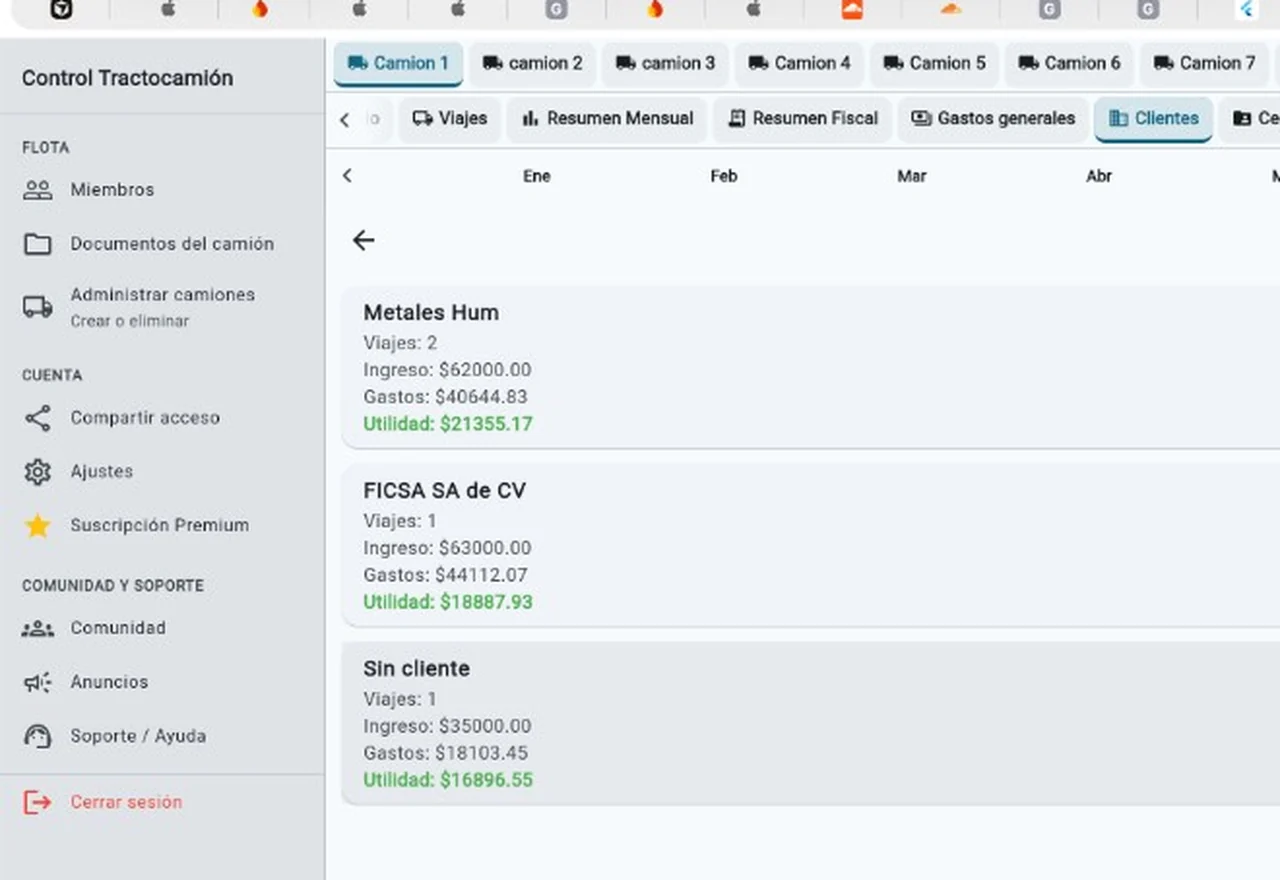Click the Suscripción Premium label
The height and width of the screenshot is (880, 1280).
click(x=160, y=526)
